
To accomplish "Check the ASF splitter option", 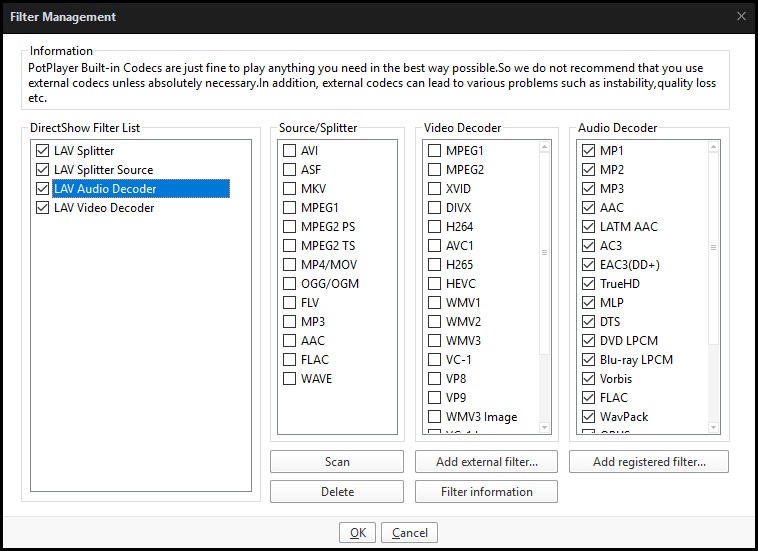I will pos(290,170).
